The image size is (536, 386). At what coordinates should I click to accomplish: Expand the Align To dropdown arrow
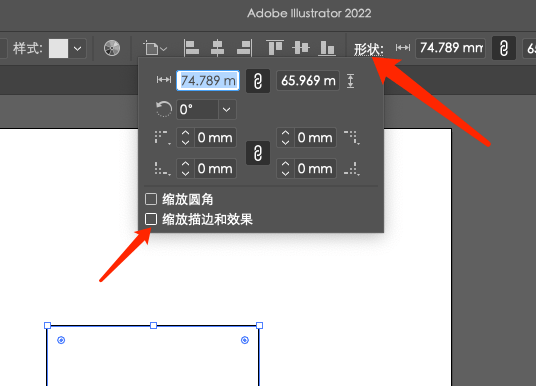(x=164, y=49)
